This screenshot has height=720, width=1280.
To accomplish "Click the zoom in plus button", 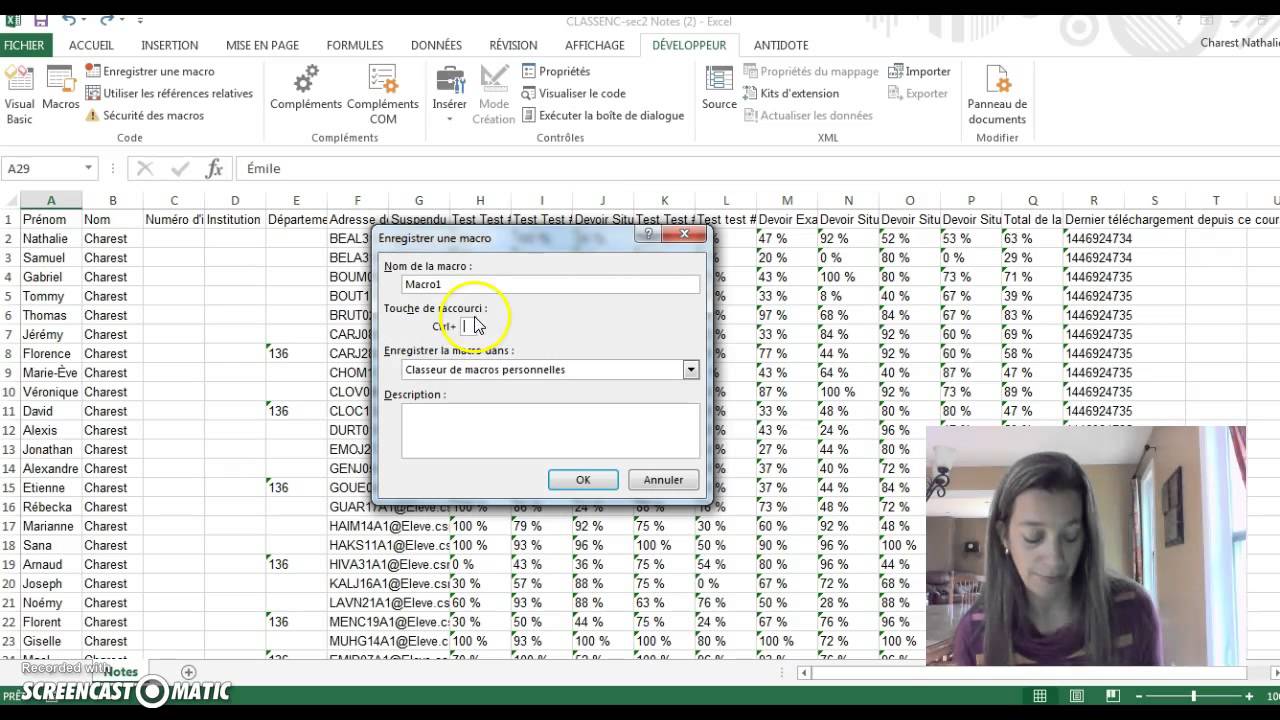I will tap(1249, 696).
